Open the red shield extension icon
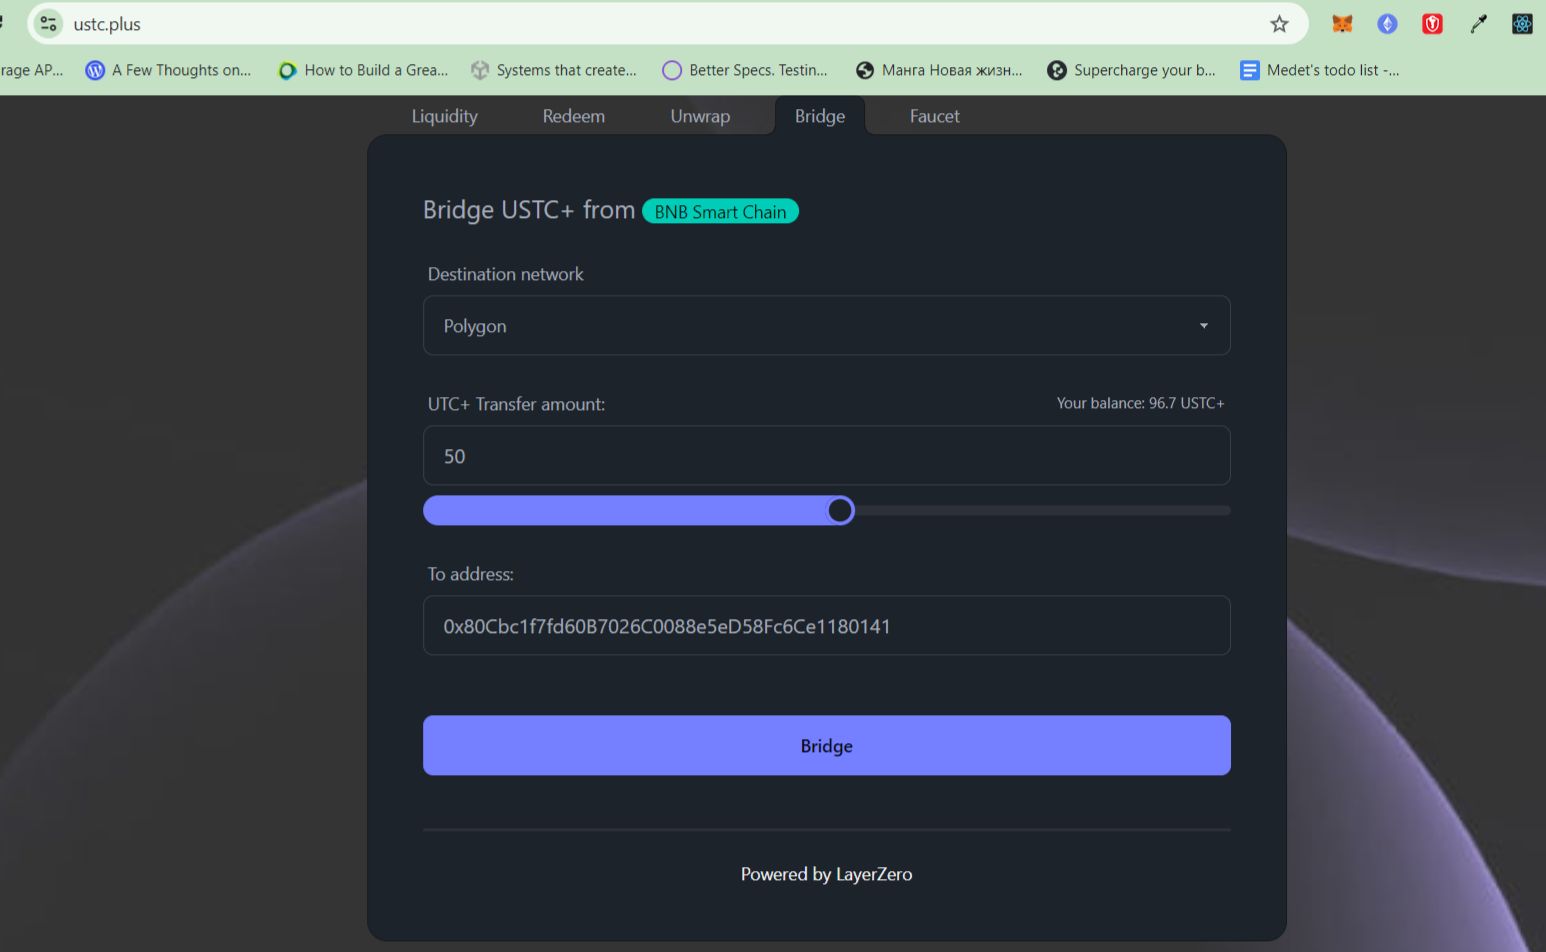Image resolution: width=1546 pixels, height=952 pixels. pos(1432,24)
